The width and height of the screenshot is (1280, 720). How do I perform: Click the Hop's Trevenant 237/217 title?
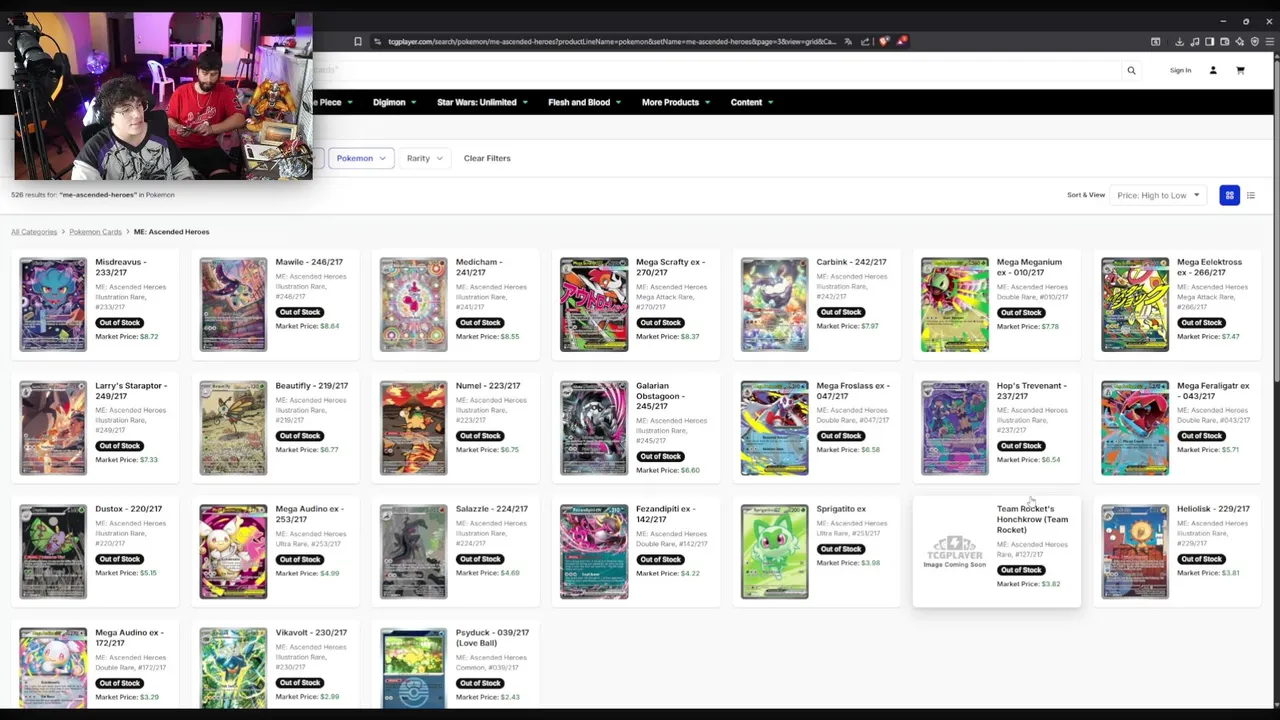1031,391
